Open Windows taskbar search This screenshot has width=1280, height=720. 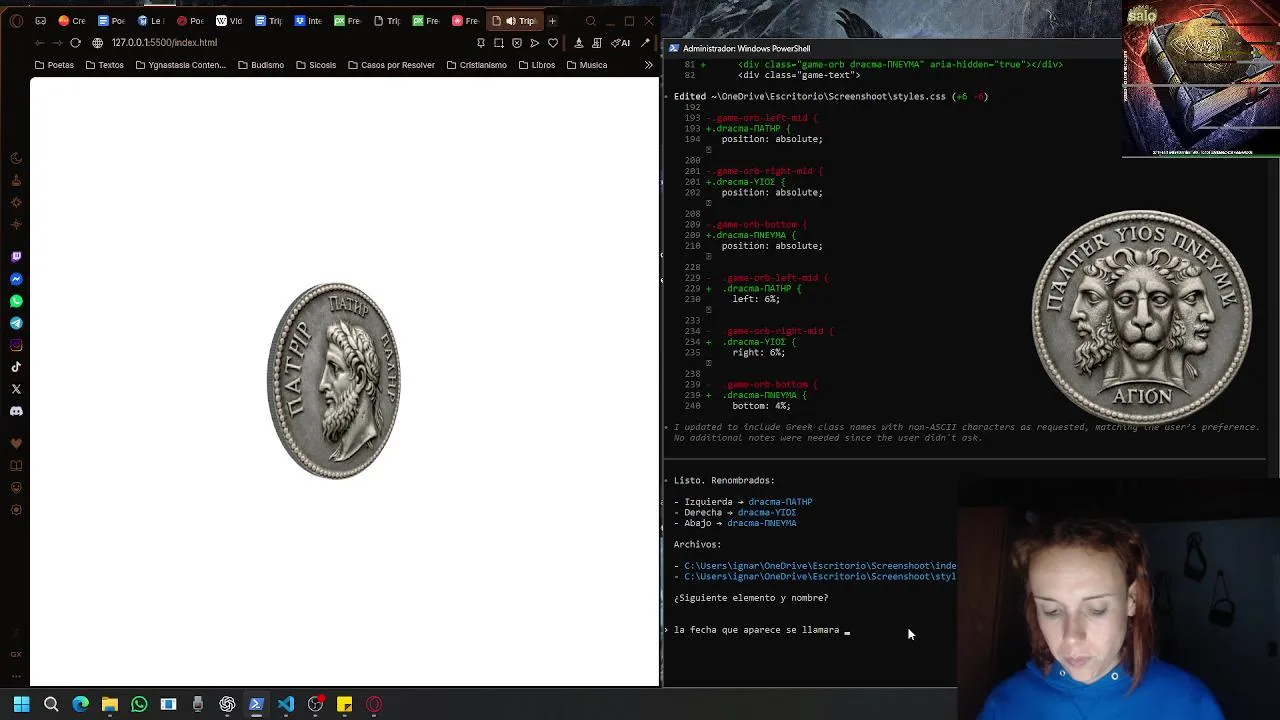(x=51, y=704)
